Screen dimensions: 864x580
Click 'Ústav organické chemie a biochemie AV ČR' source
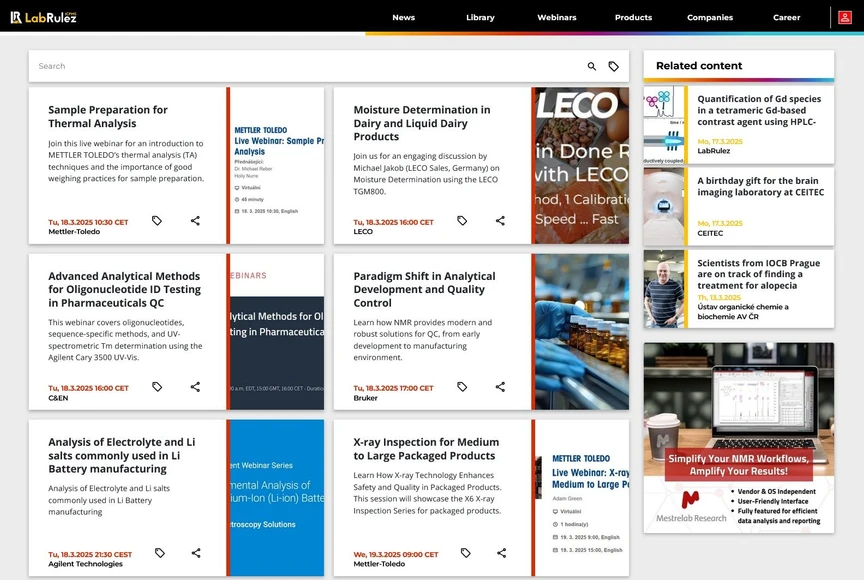coord(743,312)
